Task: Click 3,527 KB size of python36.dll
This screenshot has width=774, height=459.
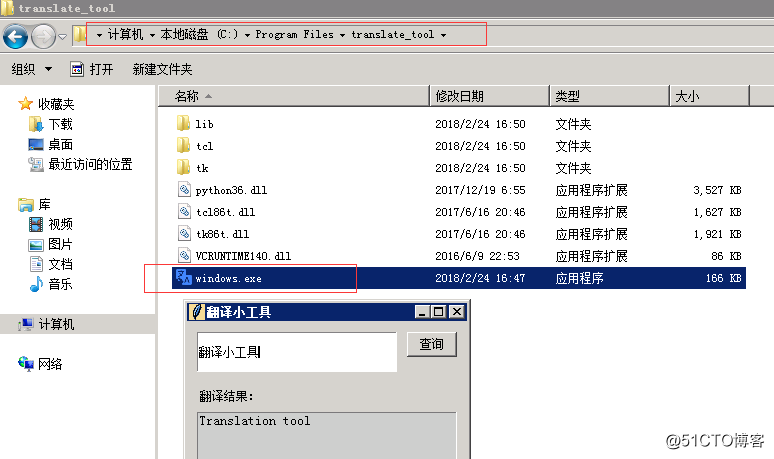Action: [x=717, y=190]
